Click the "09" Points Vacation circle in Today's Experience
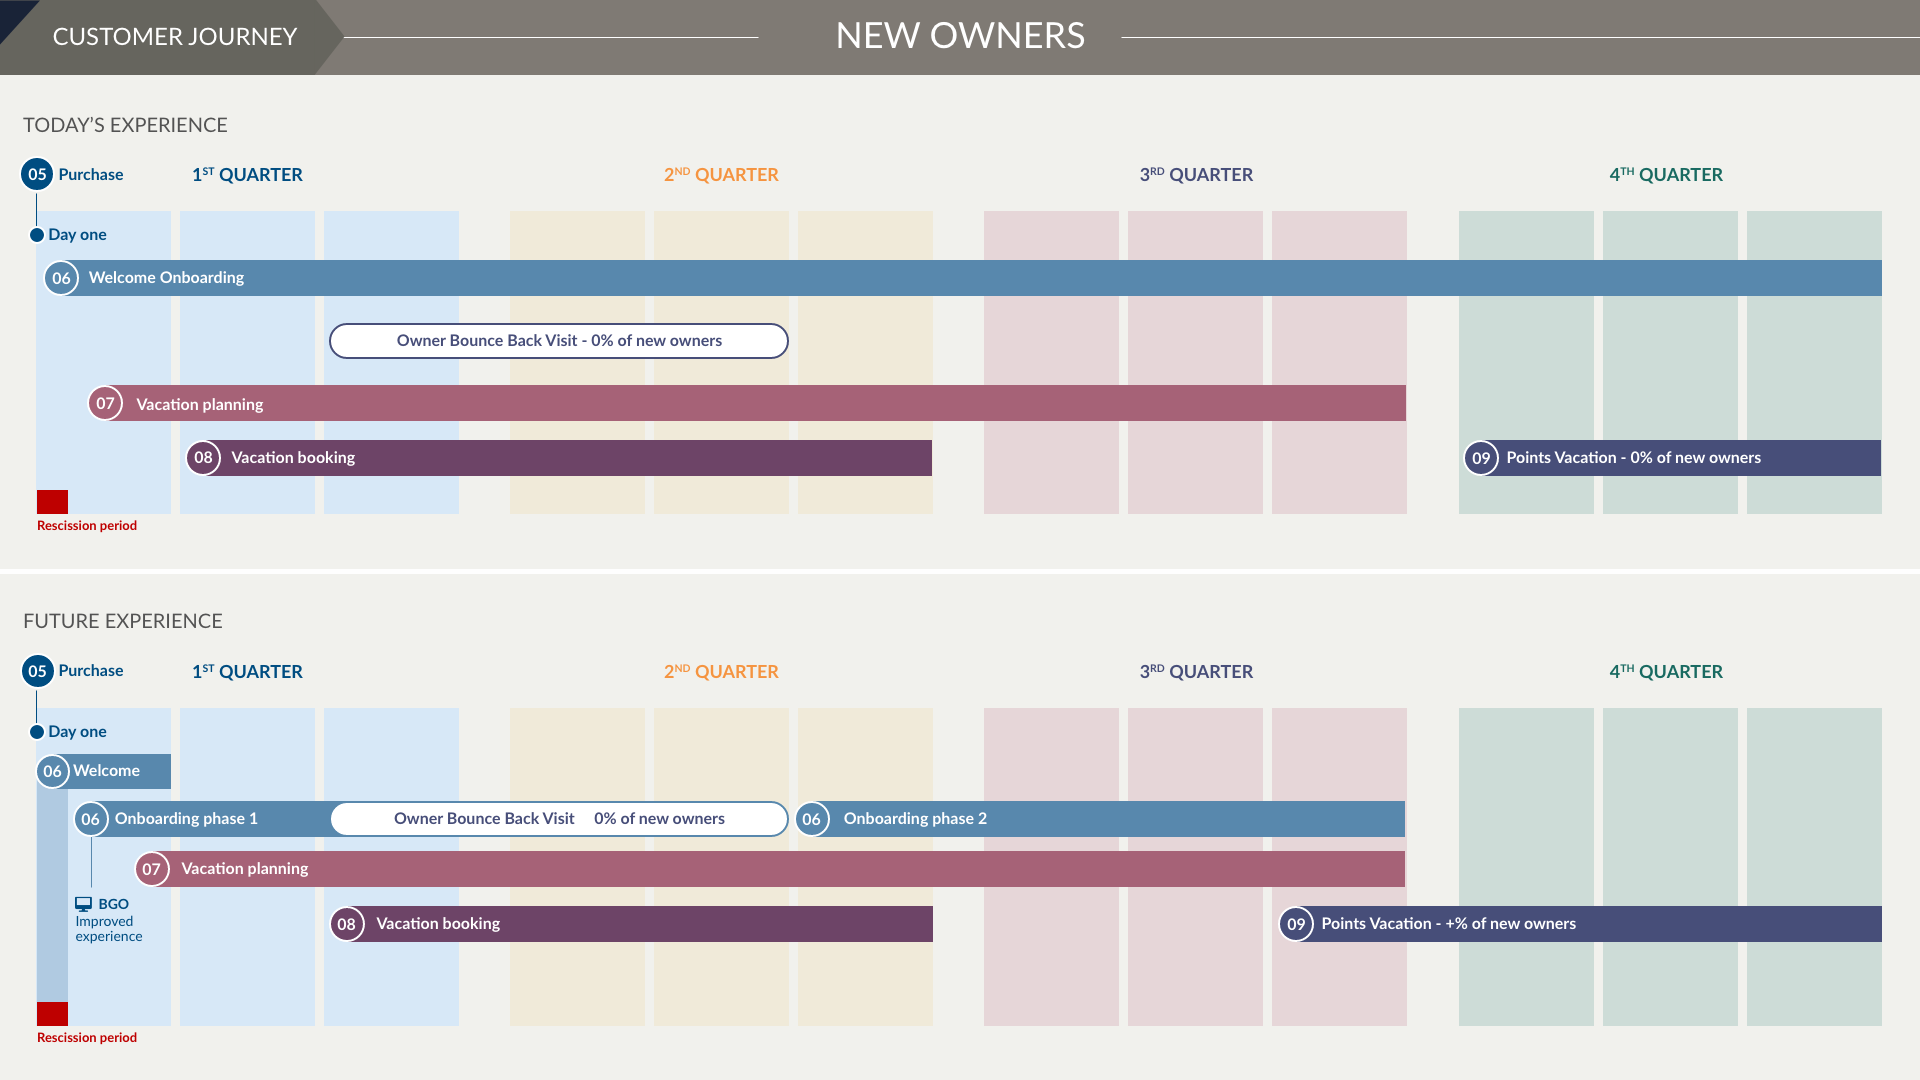 pos(1481,457)
